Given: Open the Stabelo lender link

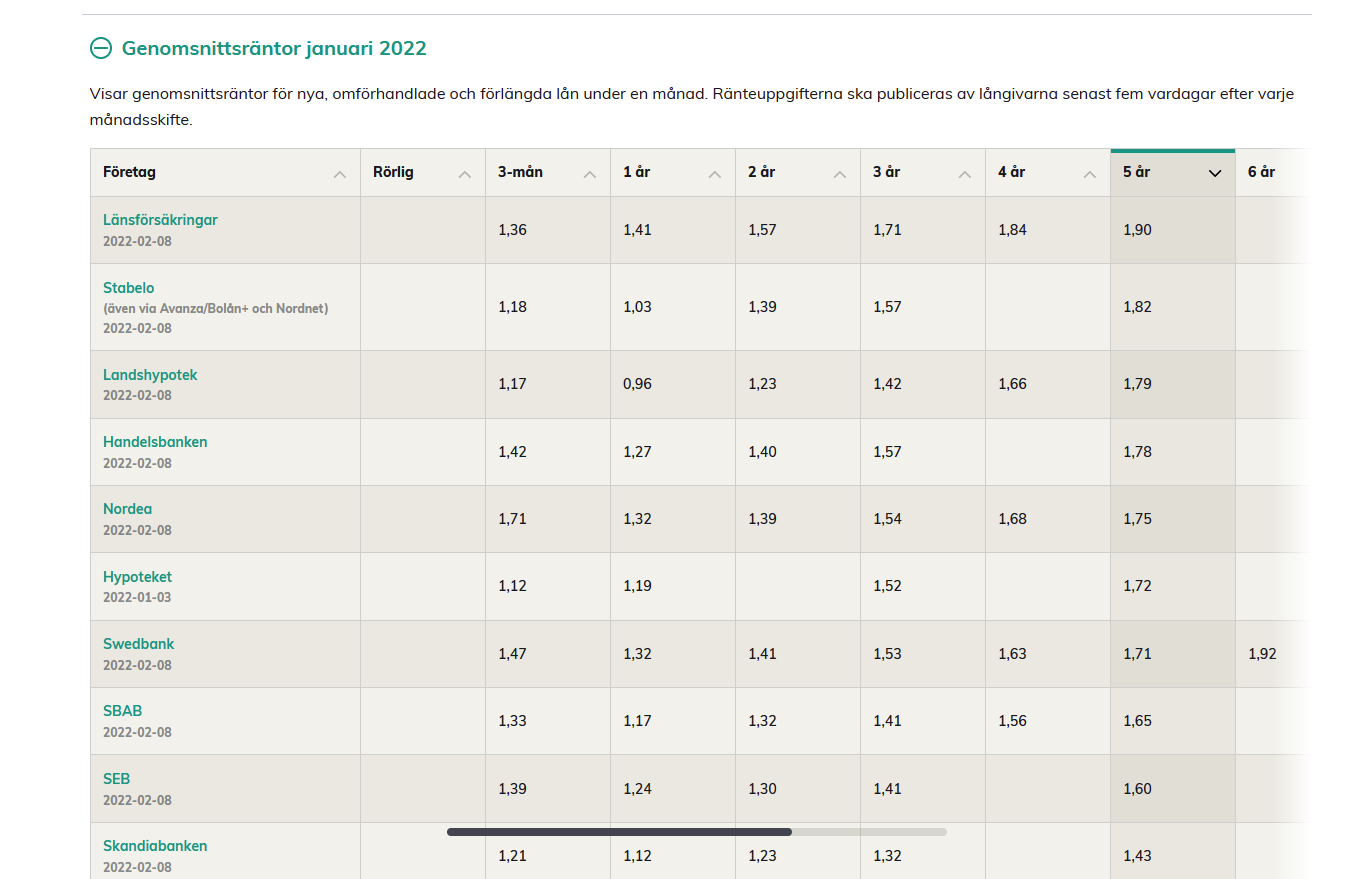Looking at the screenshot, I should [129, 288].
